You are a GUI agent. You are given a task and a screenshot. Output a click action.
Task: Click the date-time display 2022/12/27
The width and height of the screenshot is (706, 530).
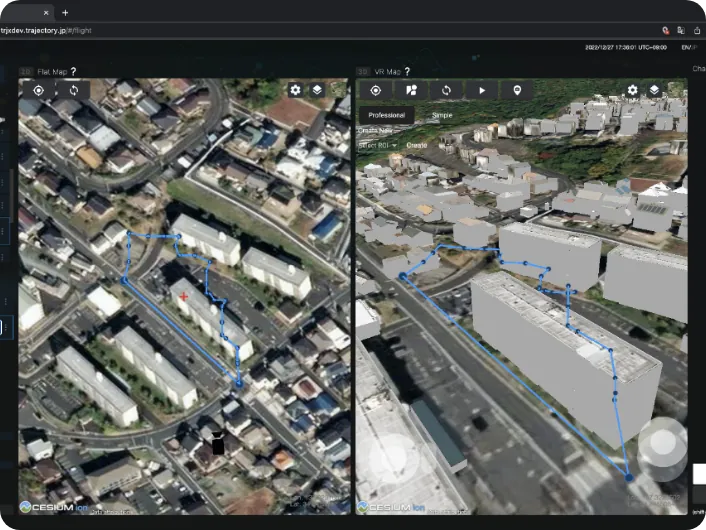tap(626, 47)
